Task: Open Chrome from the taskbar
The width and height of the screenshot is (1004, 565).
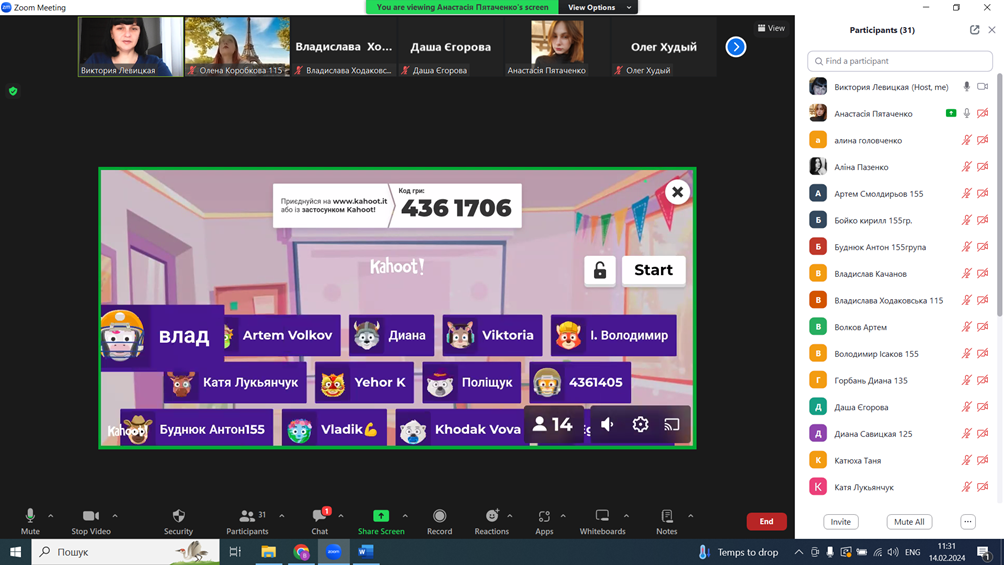Action: (301, 552)
